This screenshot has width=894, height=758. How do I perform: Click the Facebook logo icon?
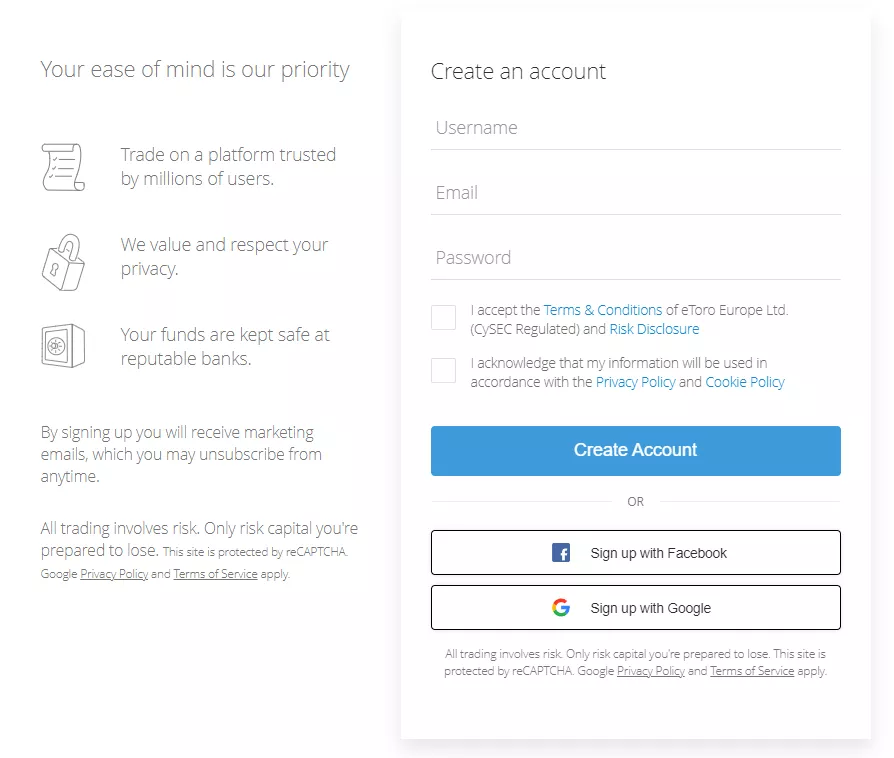[x=561, y=553]
